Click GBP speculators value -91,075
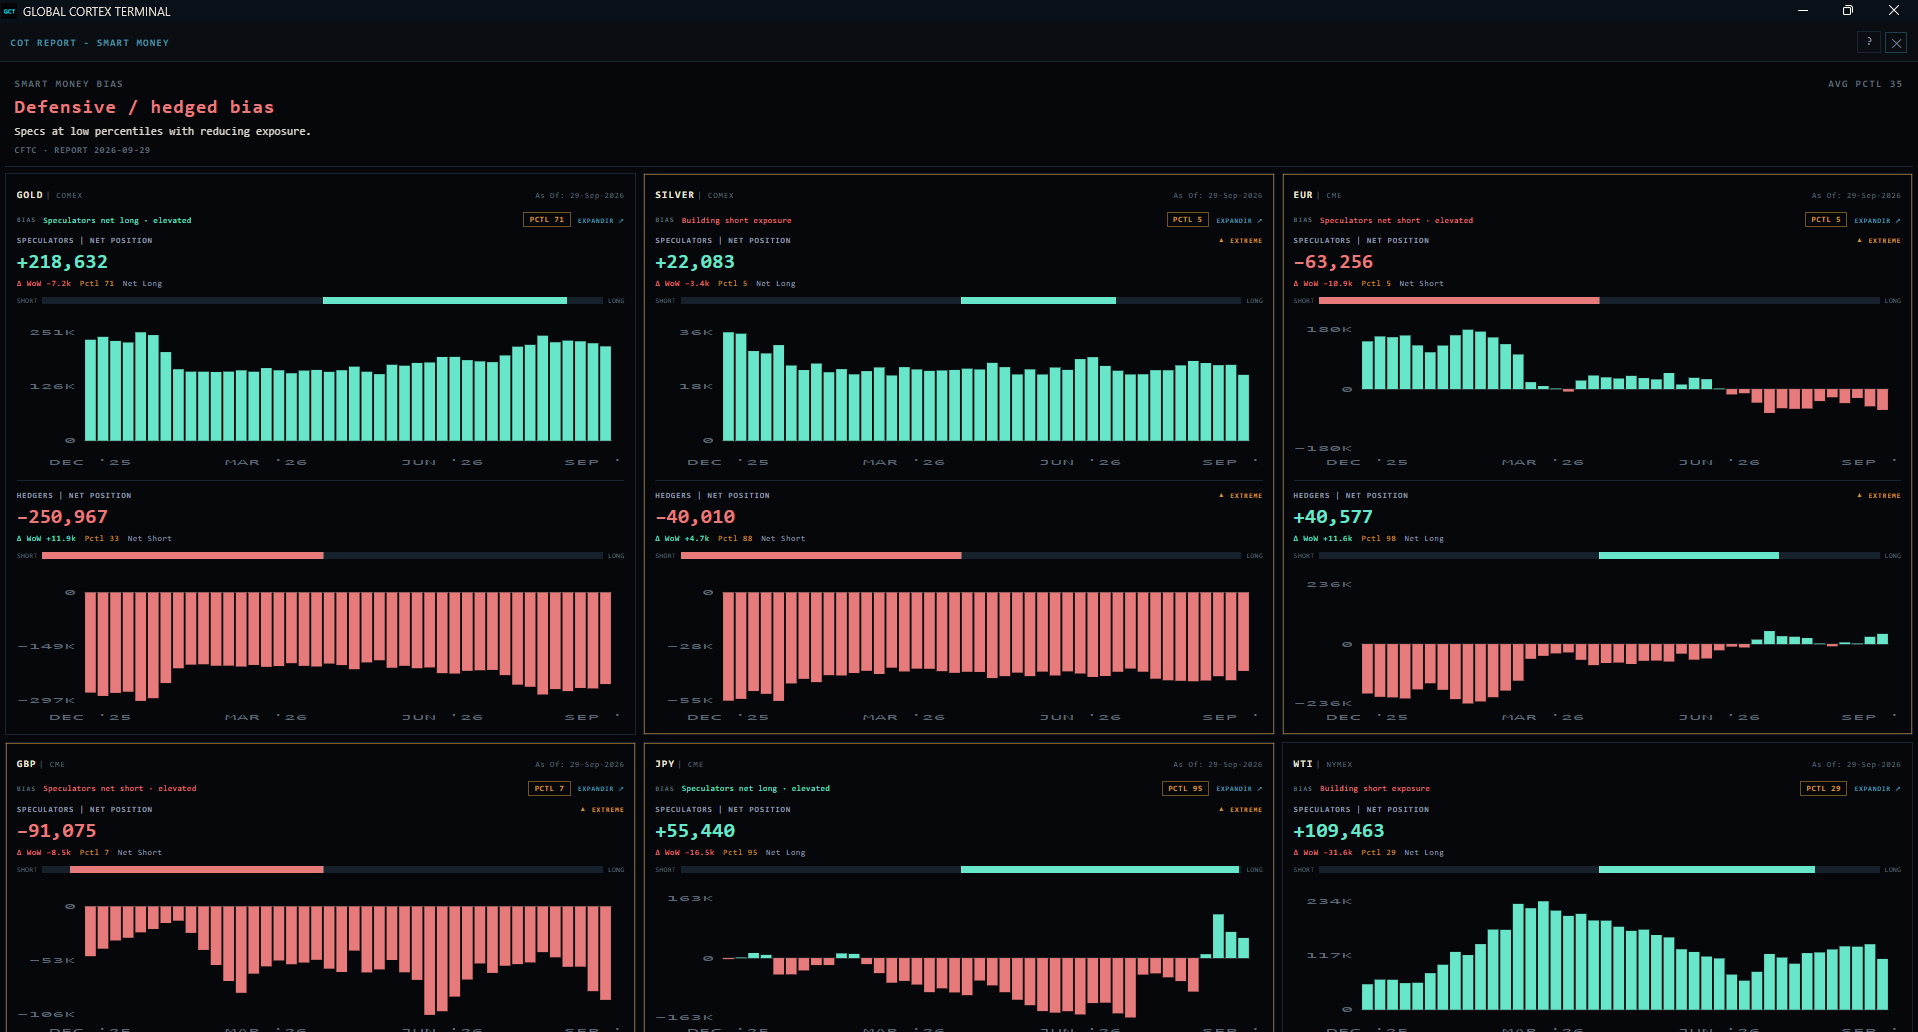The height and width of the screenshot is (1032, 1918). [57, 831]
